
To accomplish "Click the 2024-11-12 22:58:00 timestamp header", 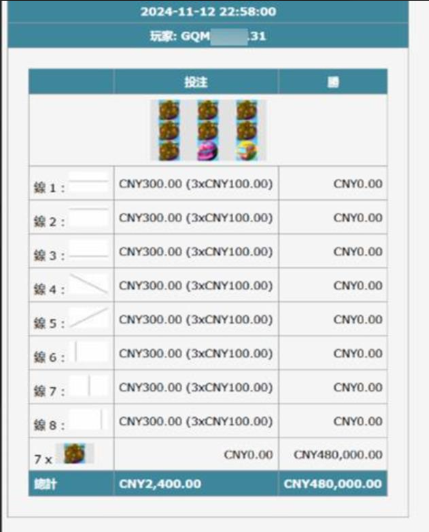I will (x=208, y=12).
